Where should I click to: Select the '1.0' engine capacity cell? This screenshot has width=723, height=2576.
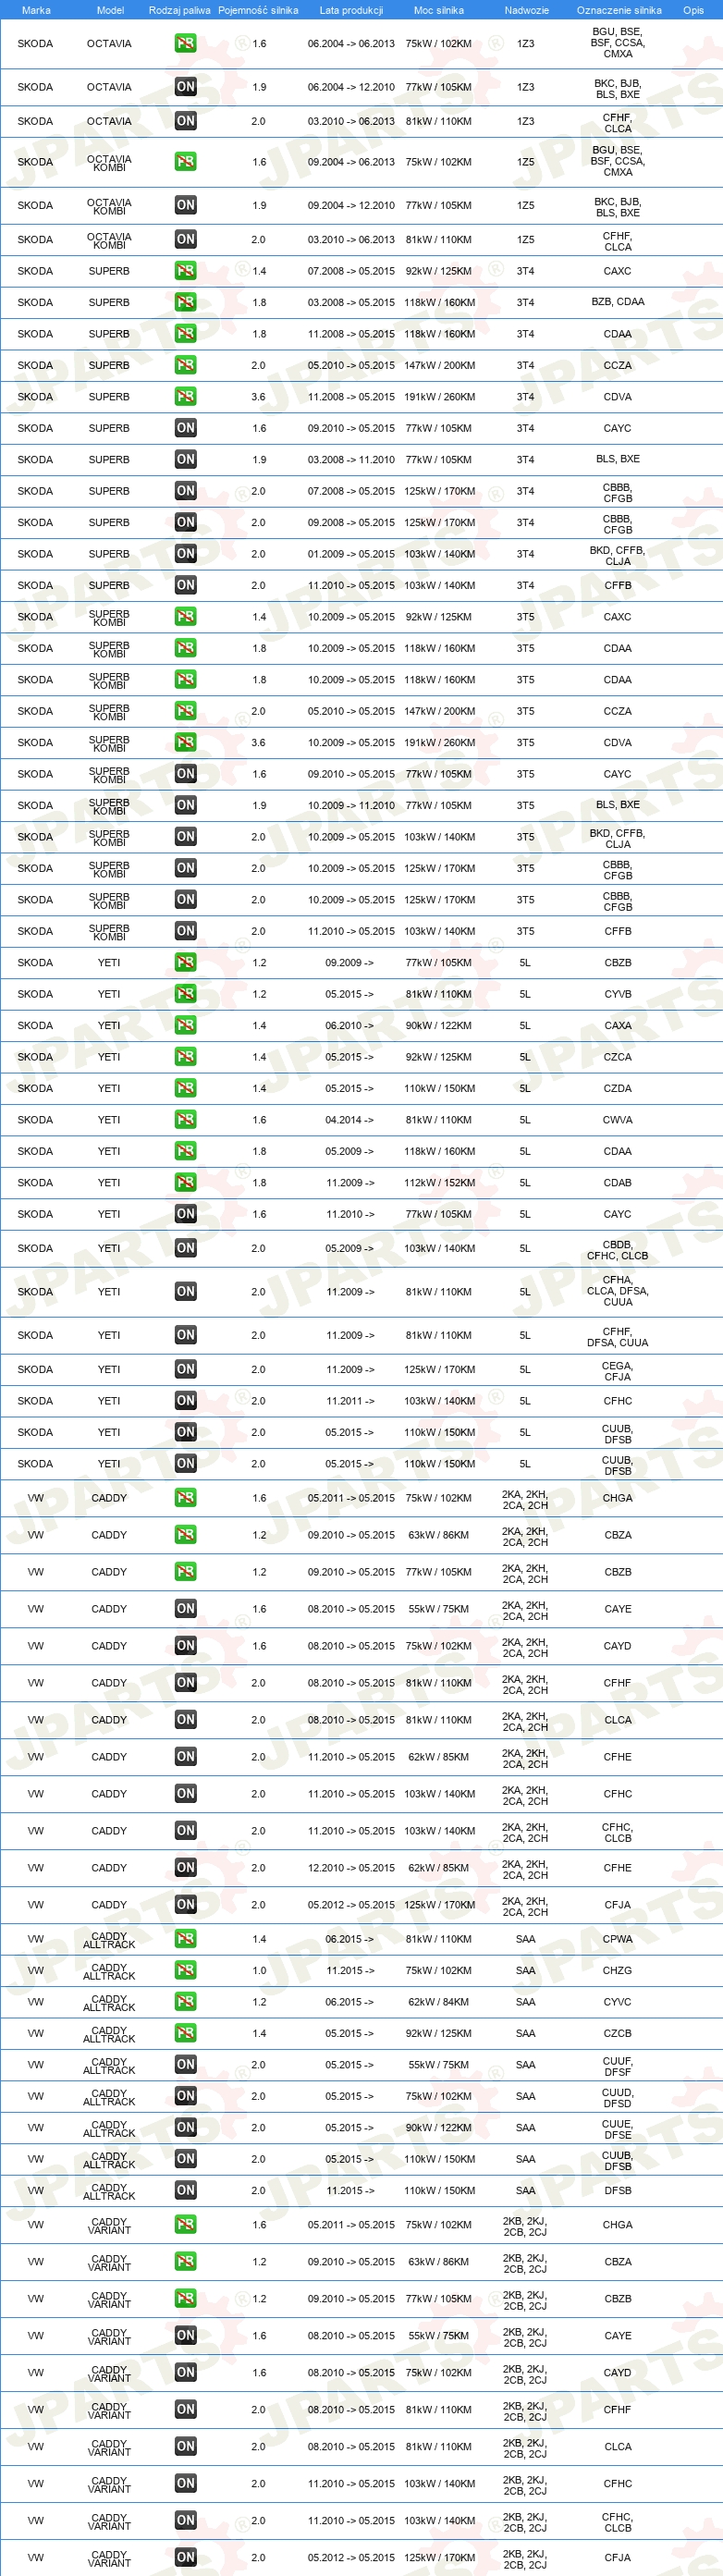[259, 1971]
